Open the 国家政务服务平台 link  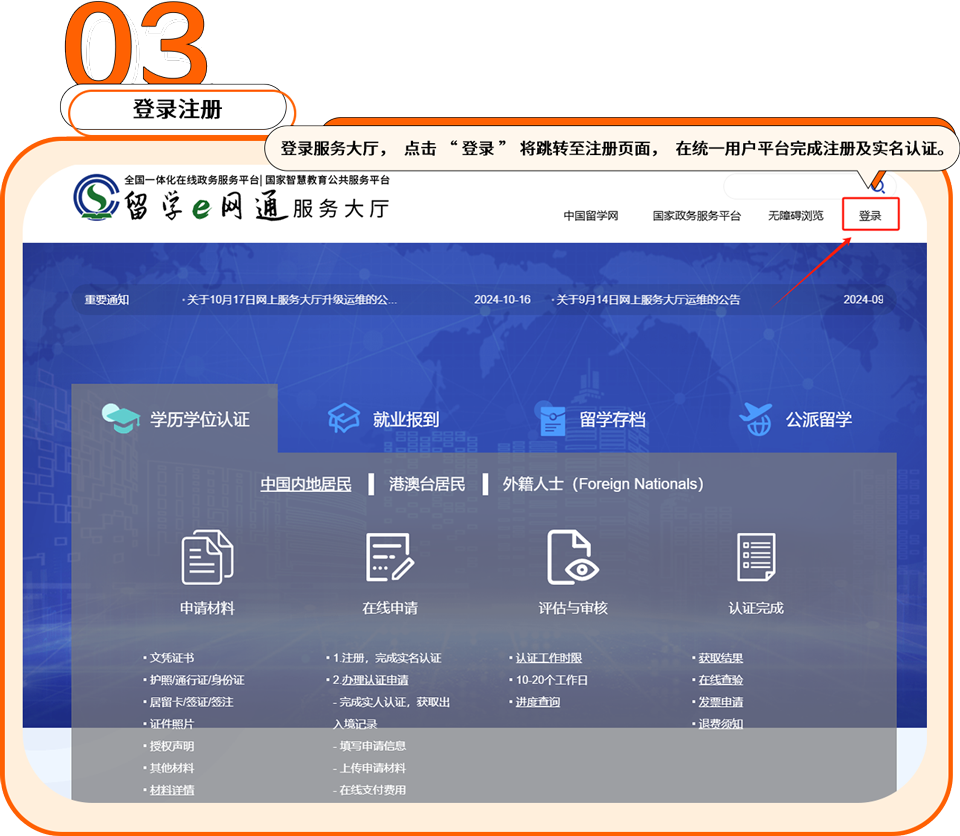click(x=697, y=216)
